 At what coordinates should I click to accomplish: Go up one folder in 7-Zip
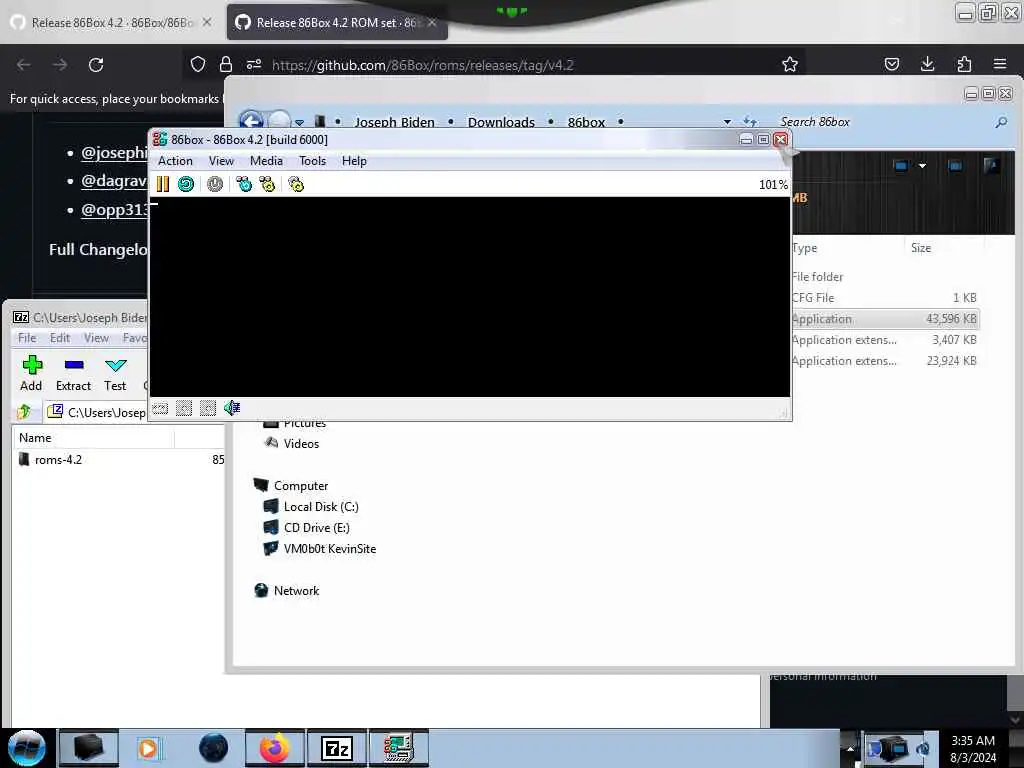25,412
